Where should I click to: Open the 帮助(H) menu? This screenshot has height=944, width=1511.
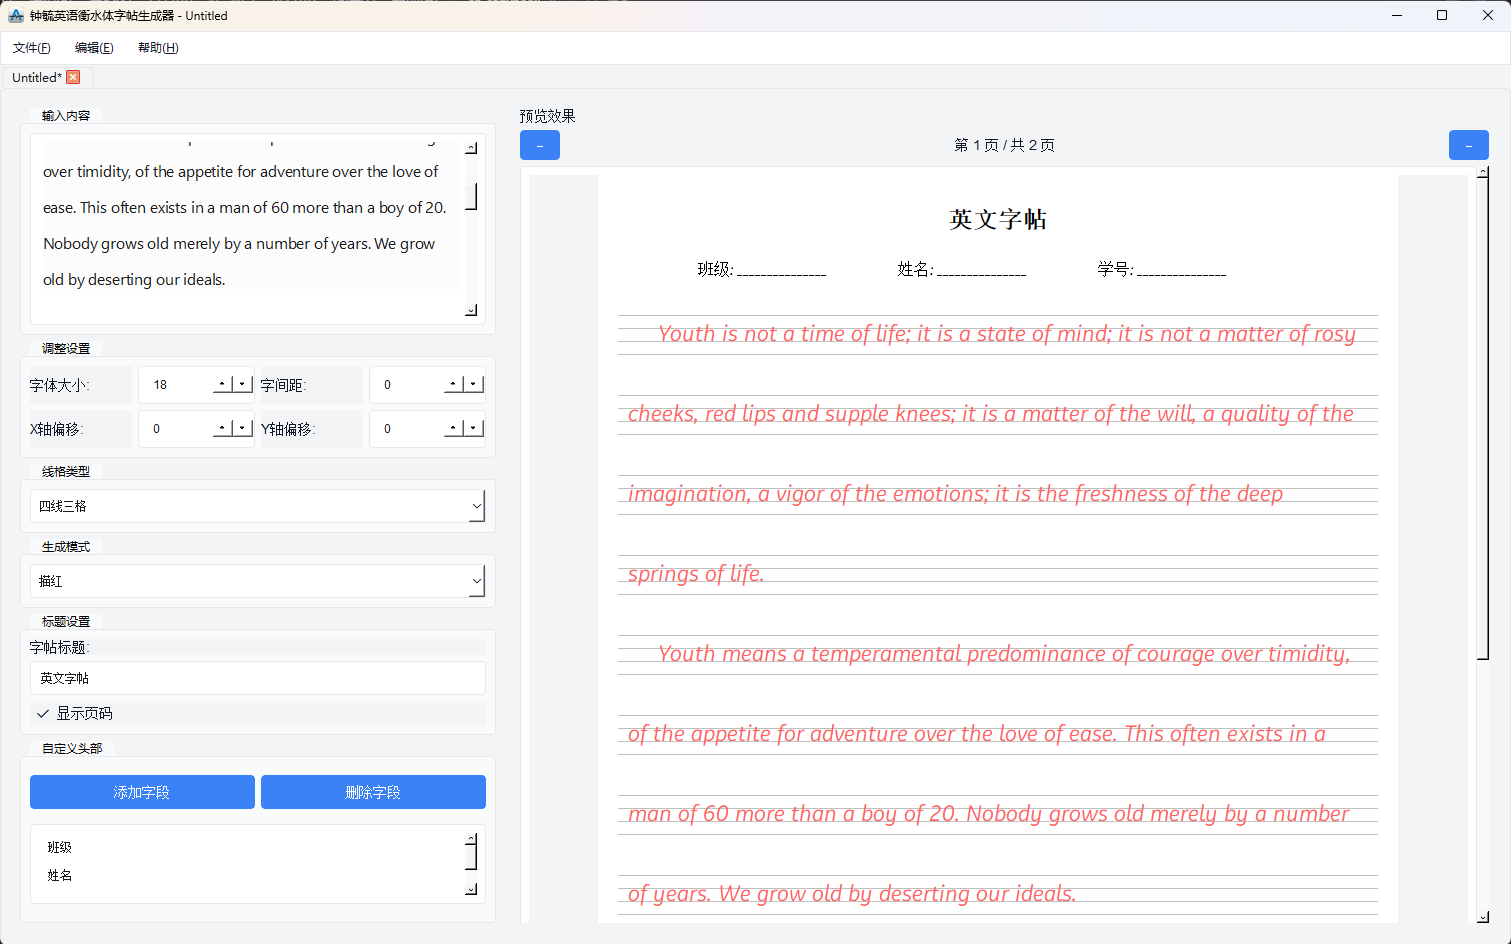coord(158,48)
